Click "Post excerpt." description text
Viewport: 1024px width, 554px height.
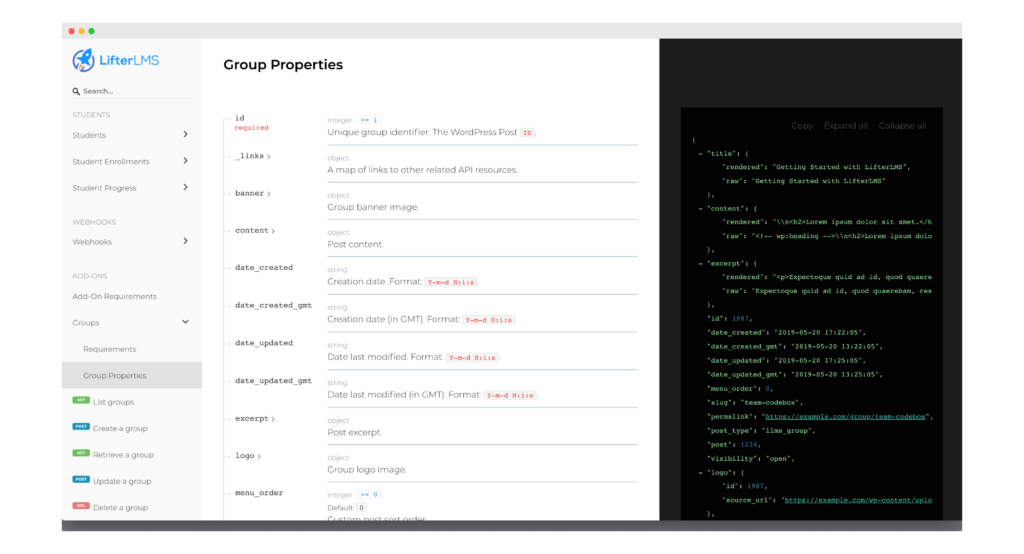pos(355,432)
